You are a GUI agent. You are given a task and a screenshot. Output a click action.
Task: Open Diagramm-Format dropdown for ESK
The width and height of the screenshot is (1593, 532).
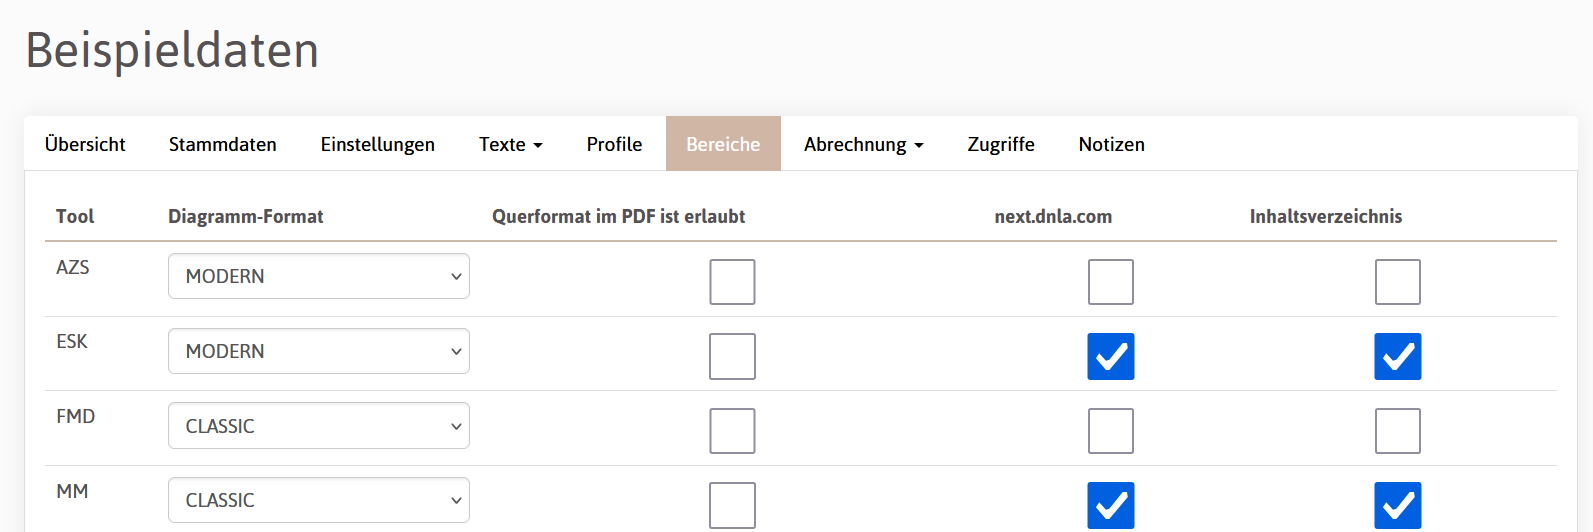(x=318, y=351)
